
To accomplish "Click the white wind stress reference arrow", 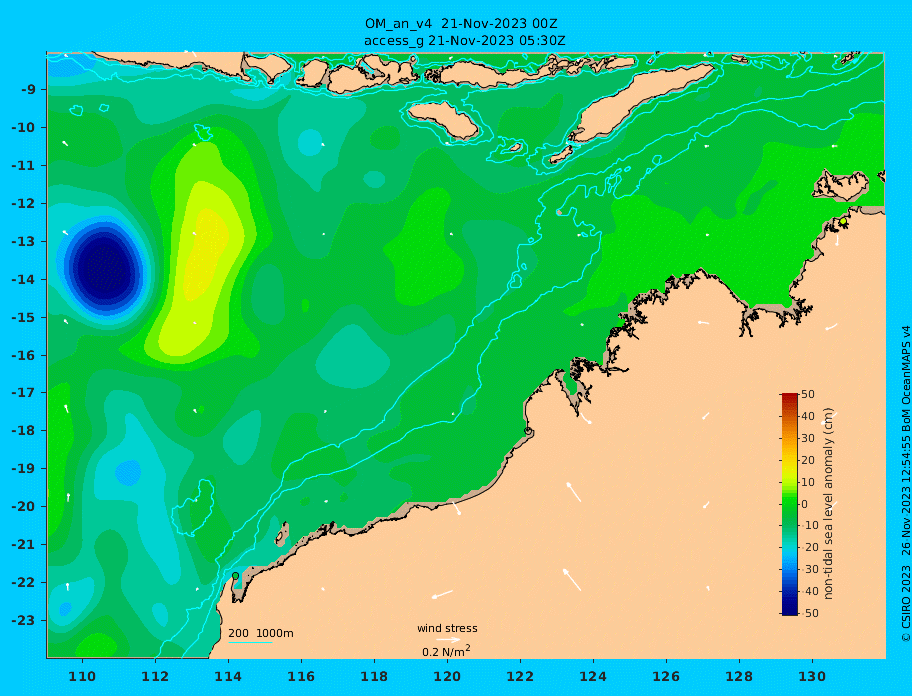I will pos(448,640).
